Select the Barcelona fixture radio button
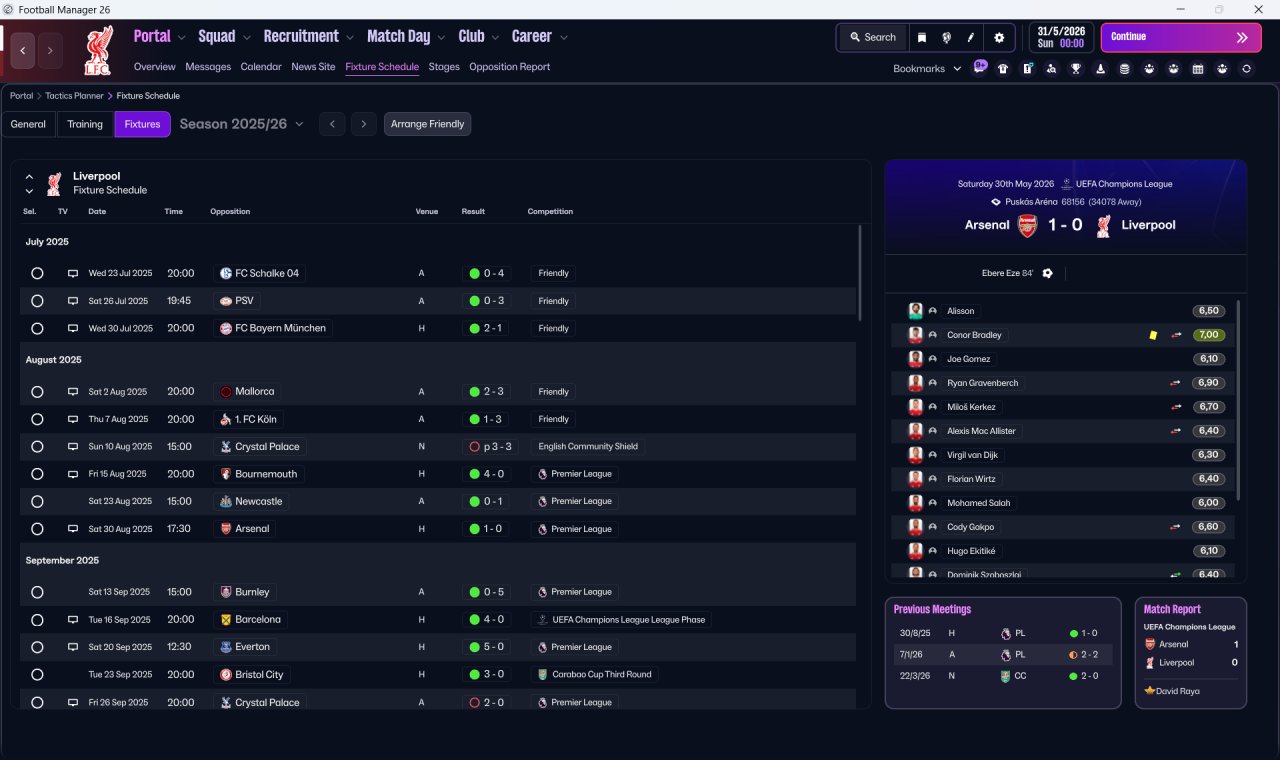This screenshot has width=1280, height=760. [37, 620]
